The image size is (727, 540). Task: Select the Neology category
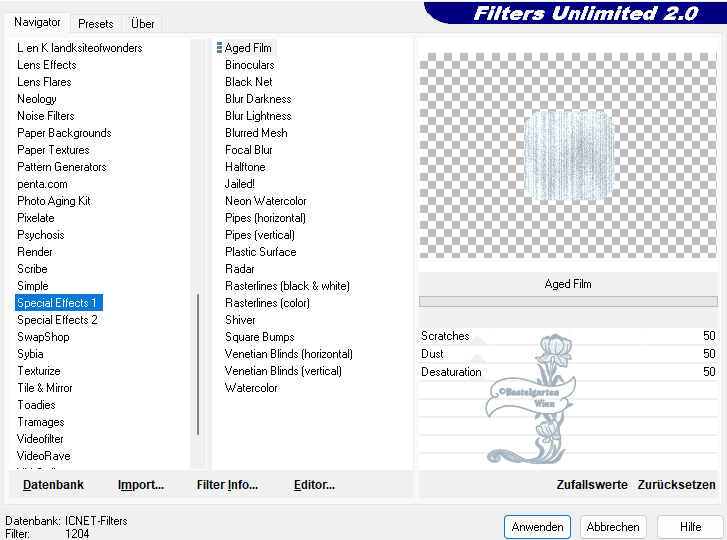[37, 99]
